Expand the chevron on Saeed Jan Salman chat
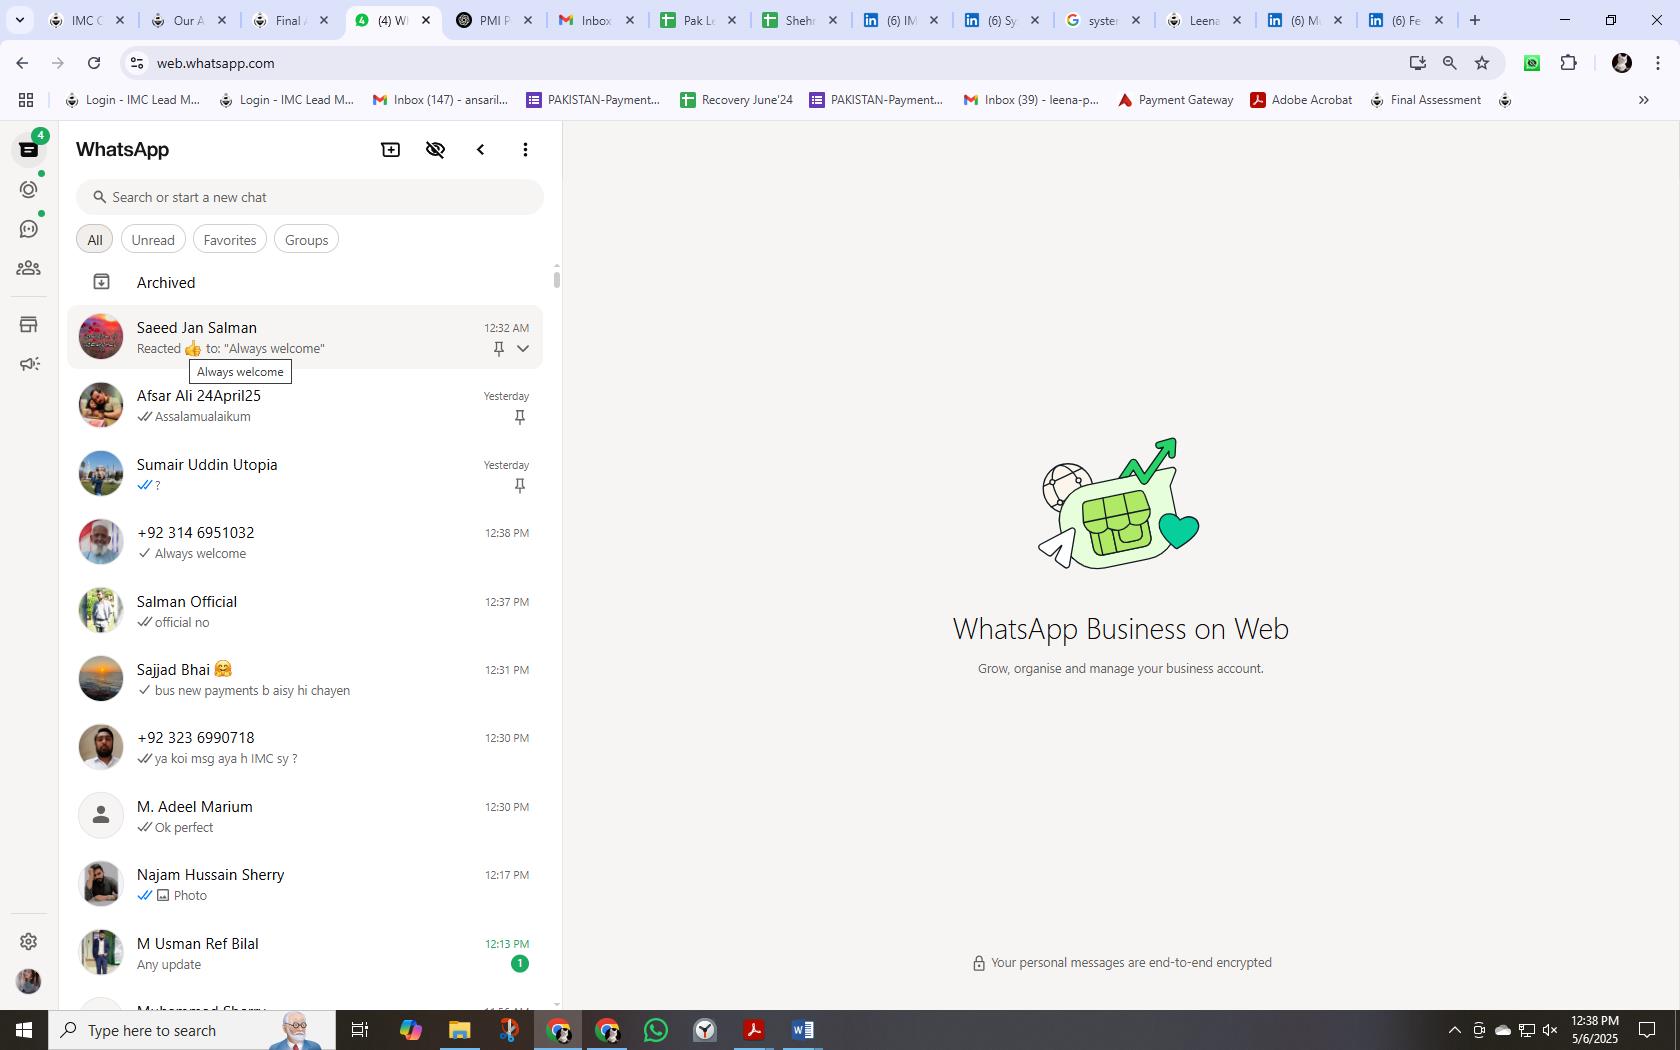The height and width of the screenshot is (1050, 1680). pos(522,348)
